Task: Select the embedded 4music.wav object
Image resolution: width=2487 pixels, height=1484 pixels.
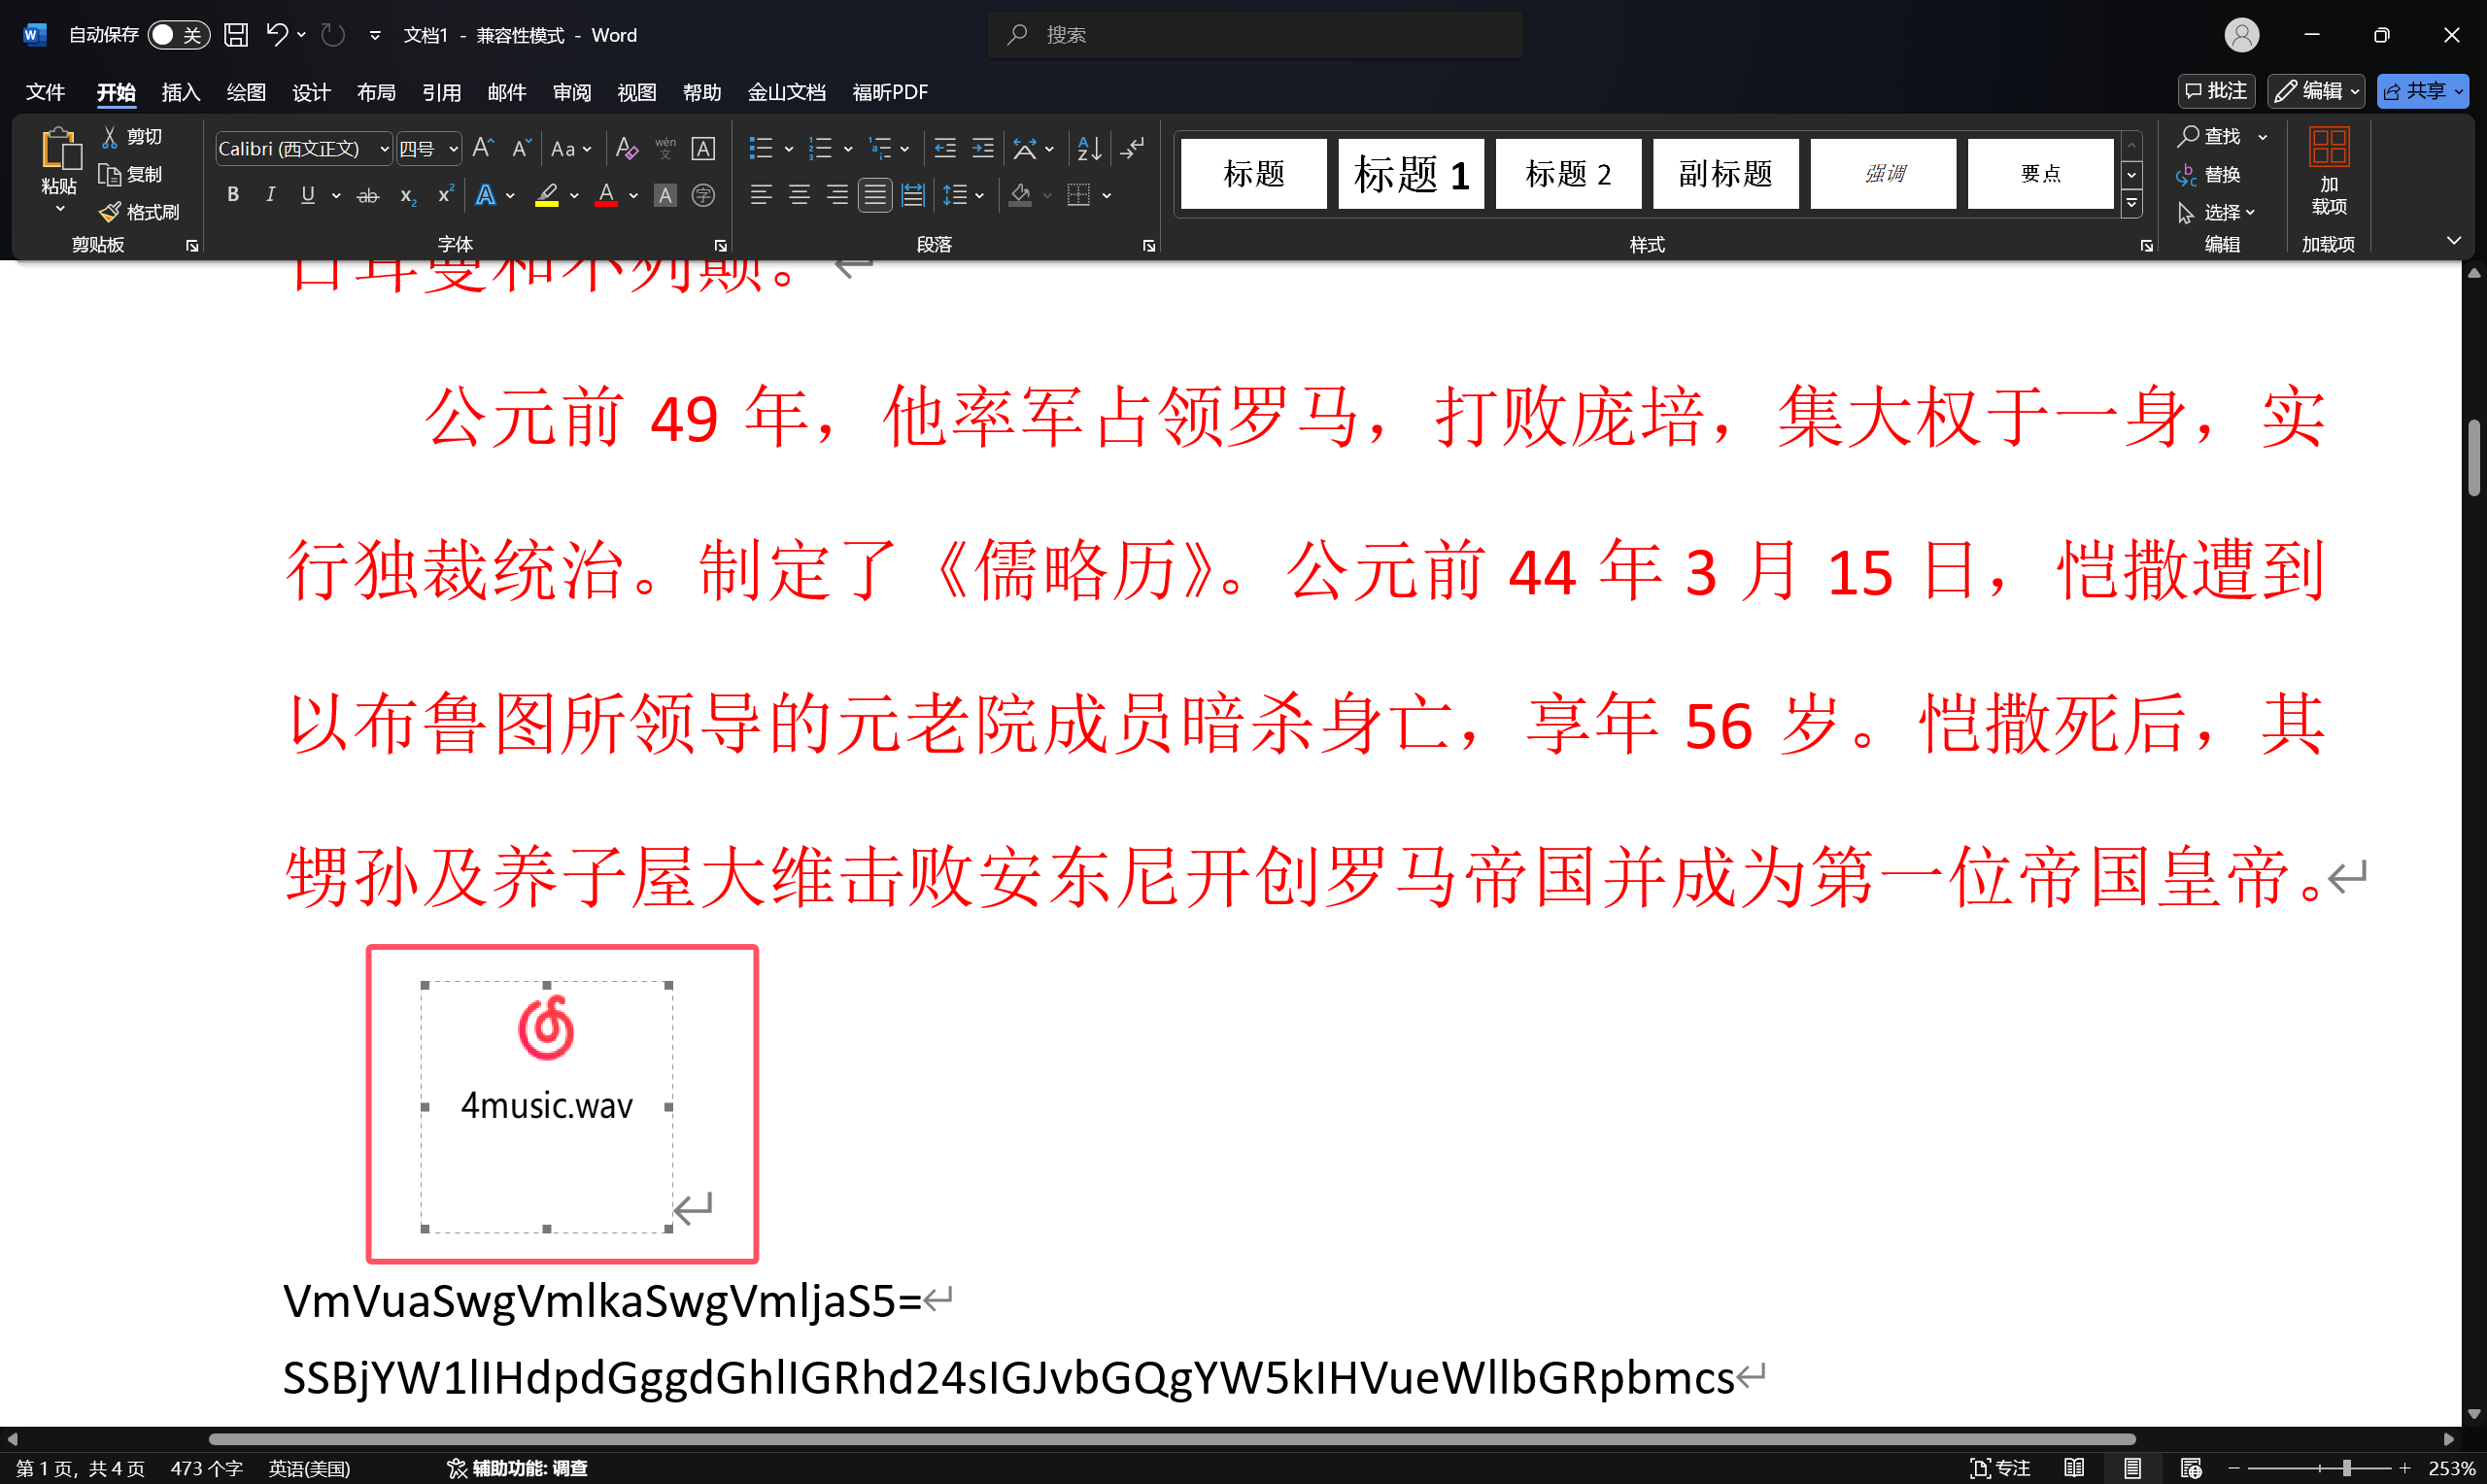Action: pyautogui.click(x=547, y=1106)
